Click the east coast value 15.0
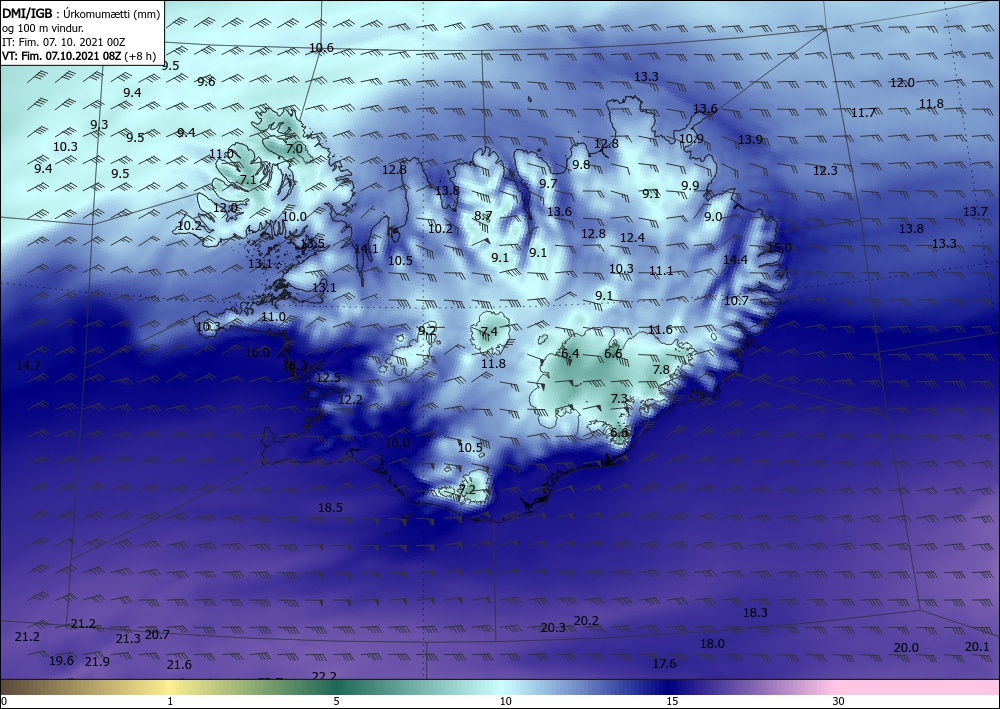 coord(779,248)
